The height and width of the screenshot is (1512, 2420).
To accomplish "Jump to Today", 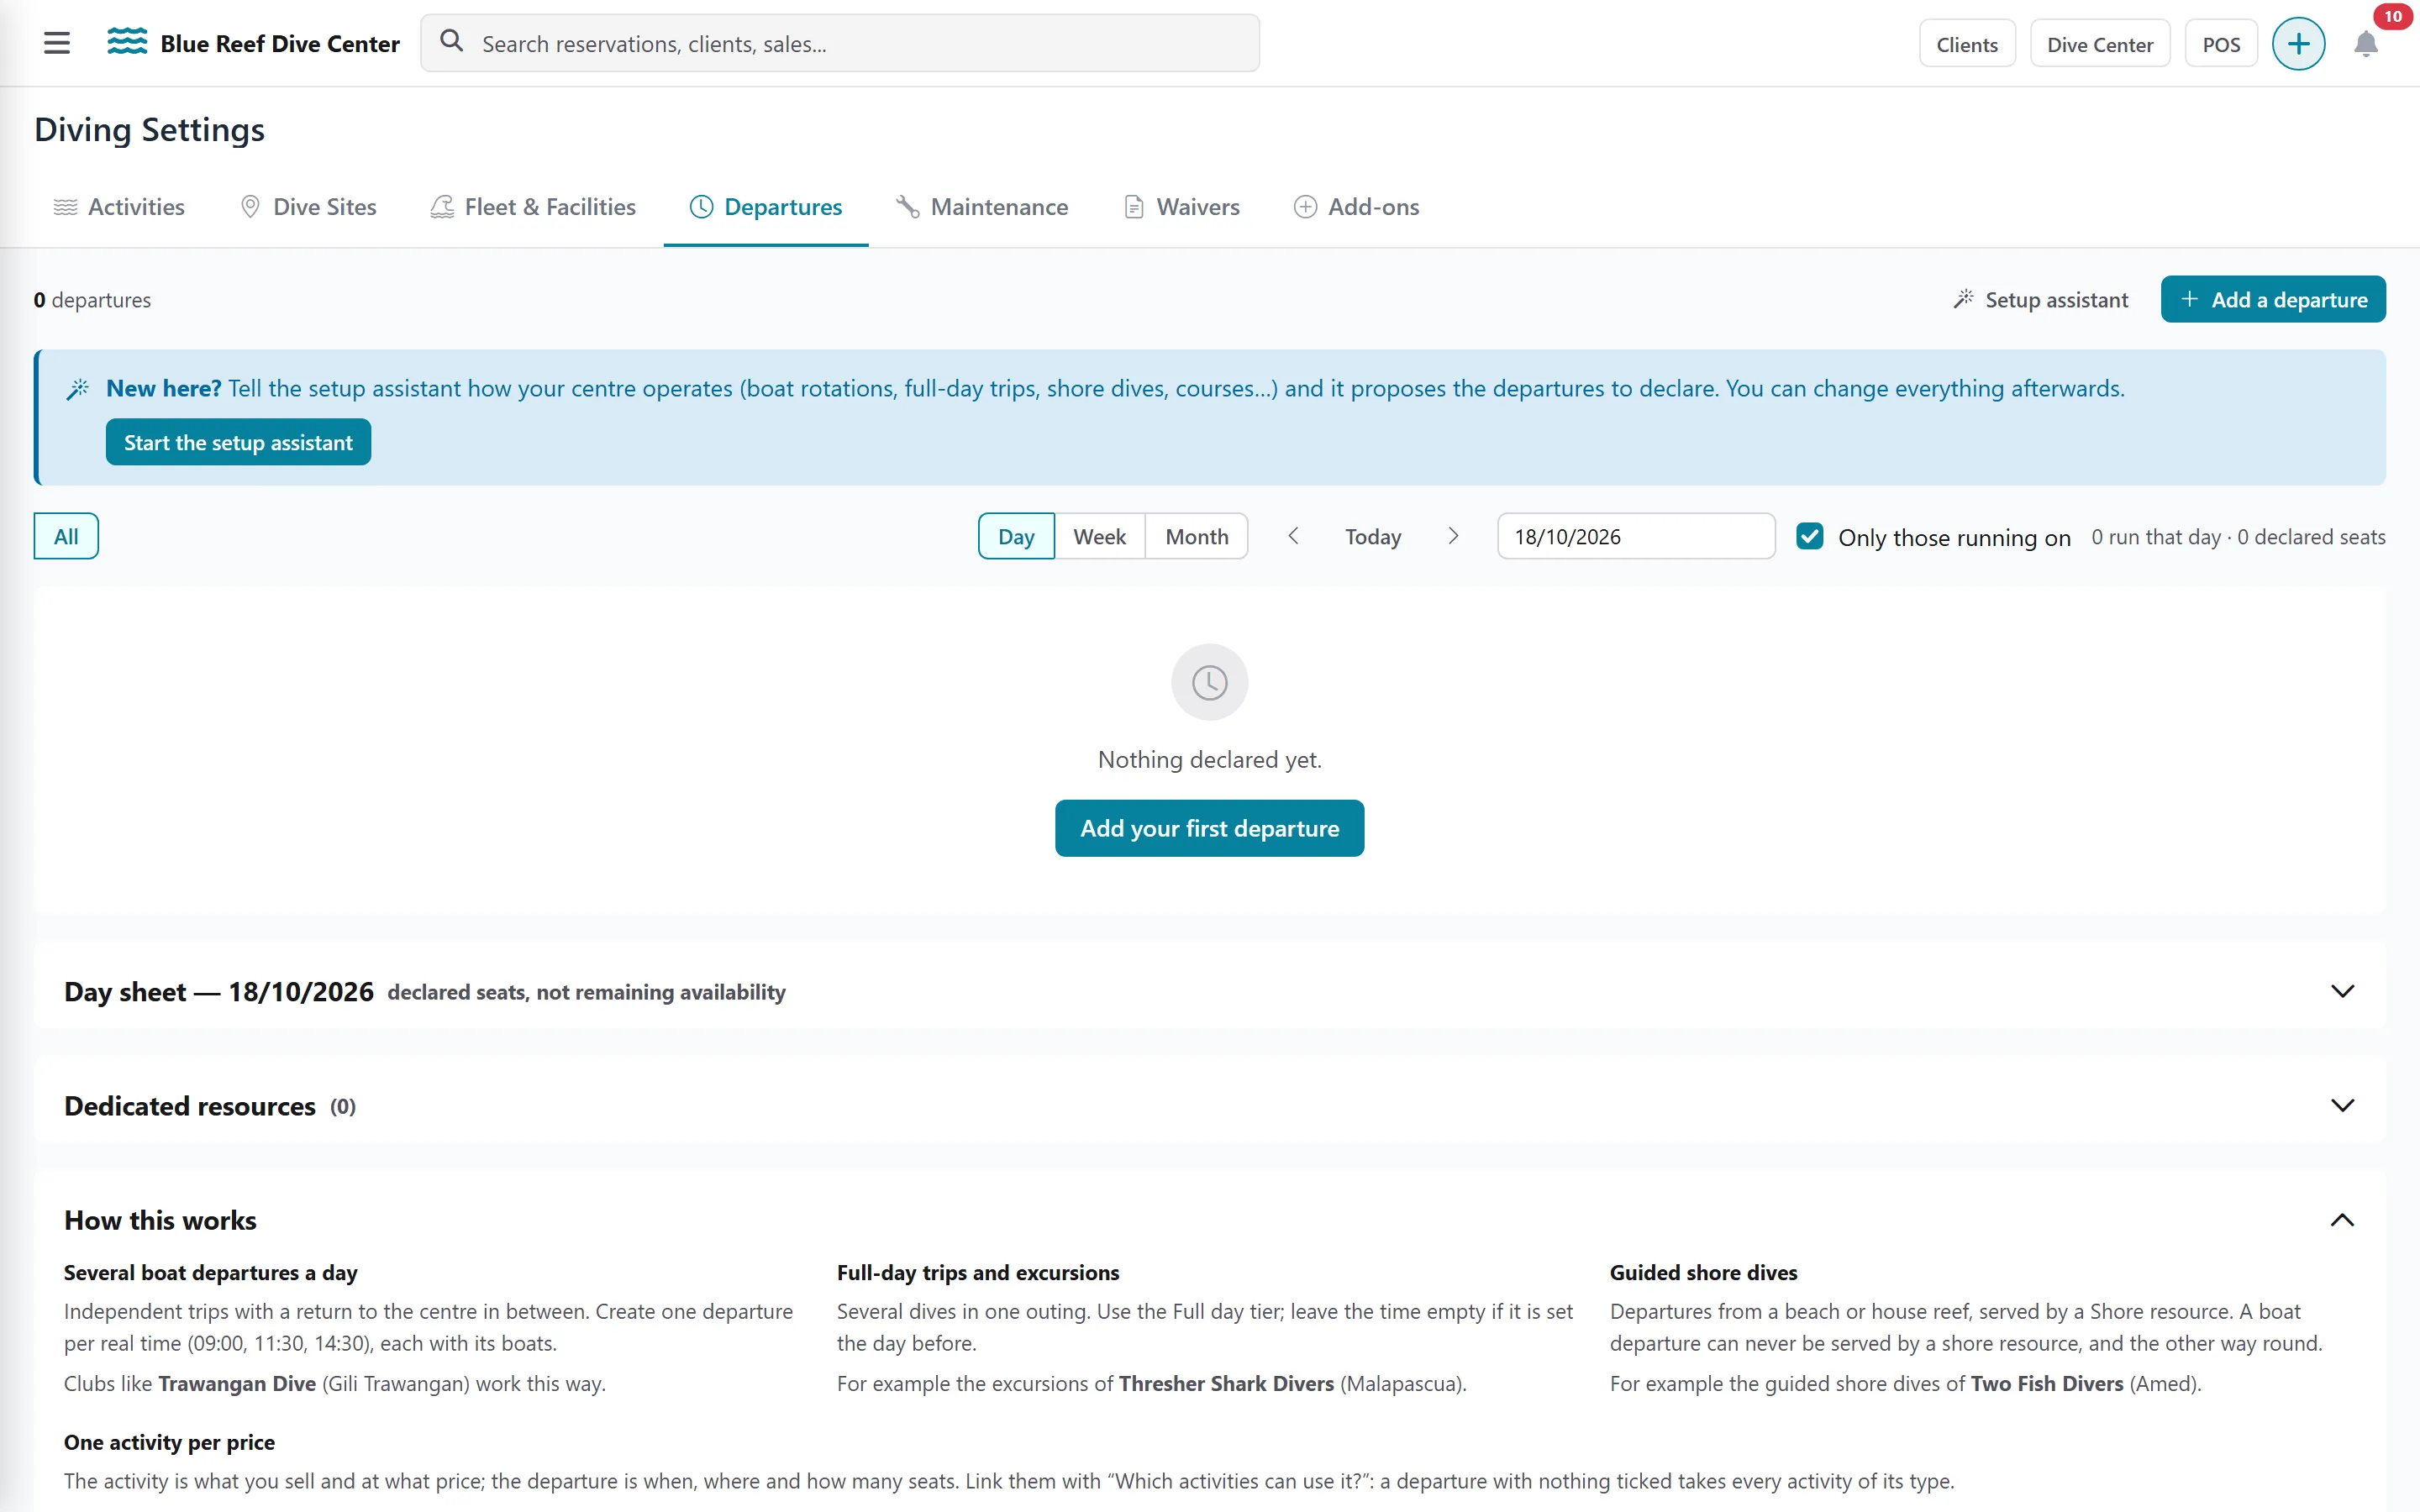I will tap(1372, 537).
